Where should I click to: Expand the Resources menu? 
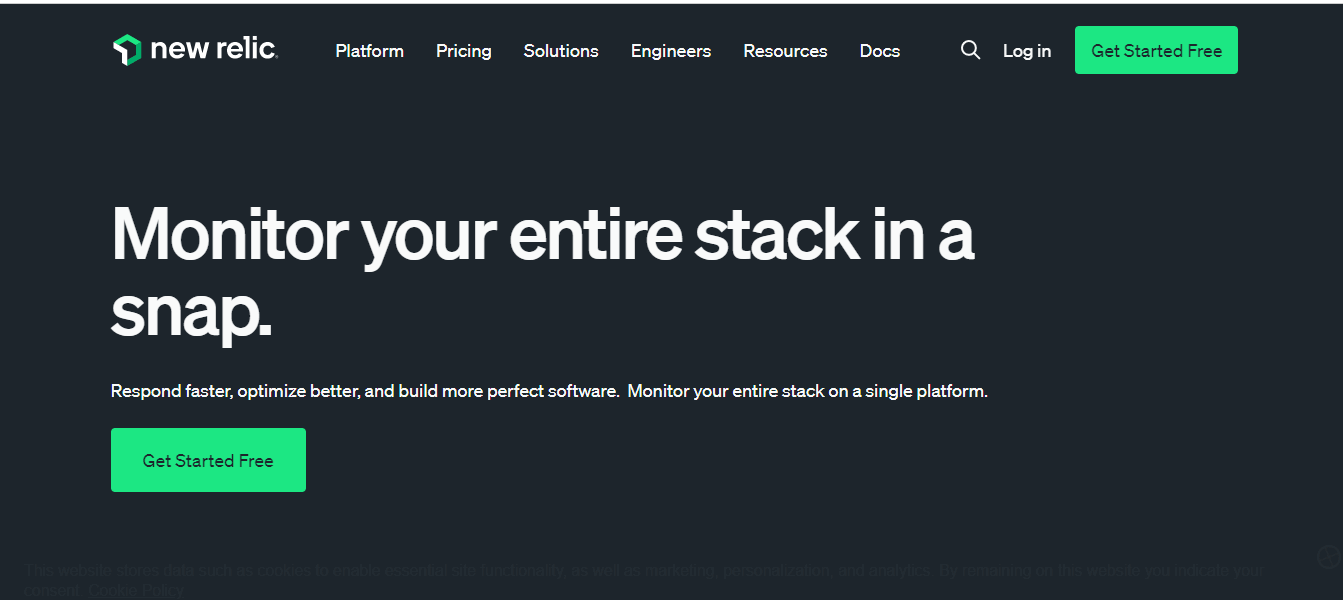(785, 51)
